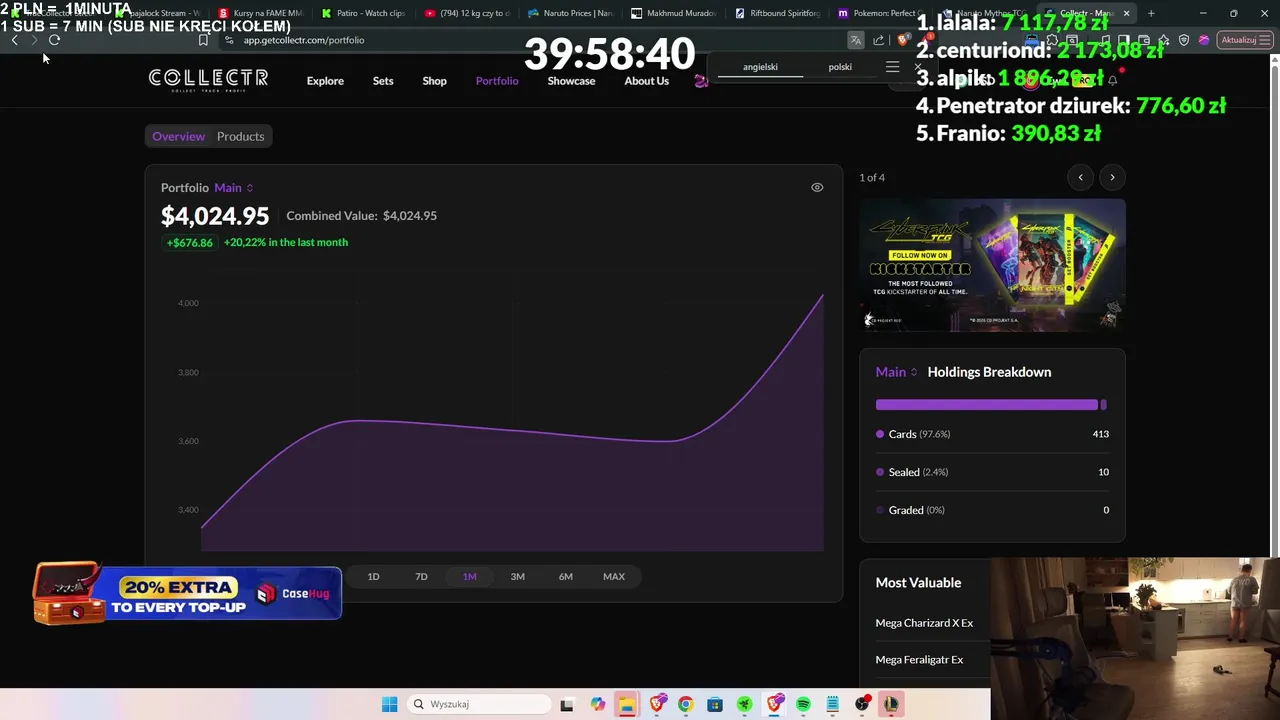Click the address bar URL field
This screenshot has width=1280, height=720.
(x=530, y=40)
